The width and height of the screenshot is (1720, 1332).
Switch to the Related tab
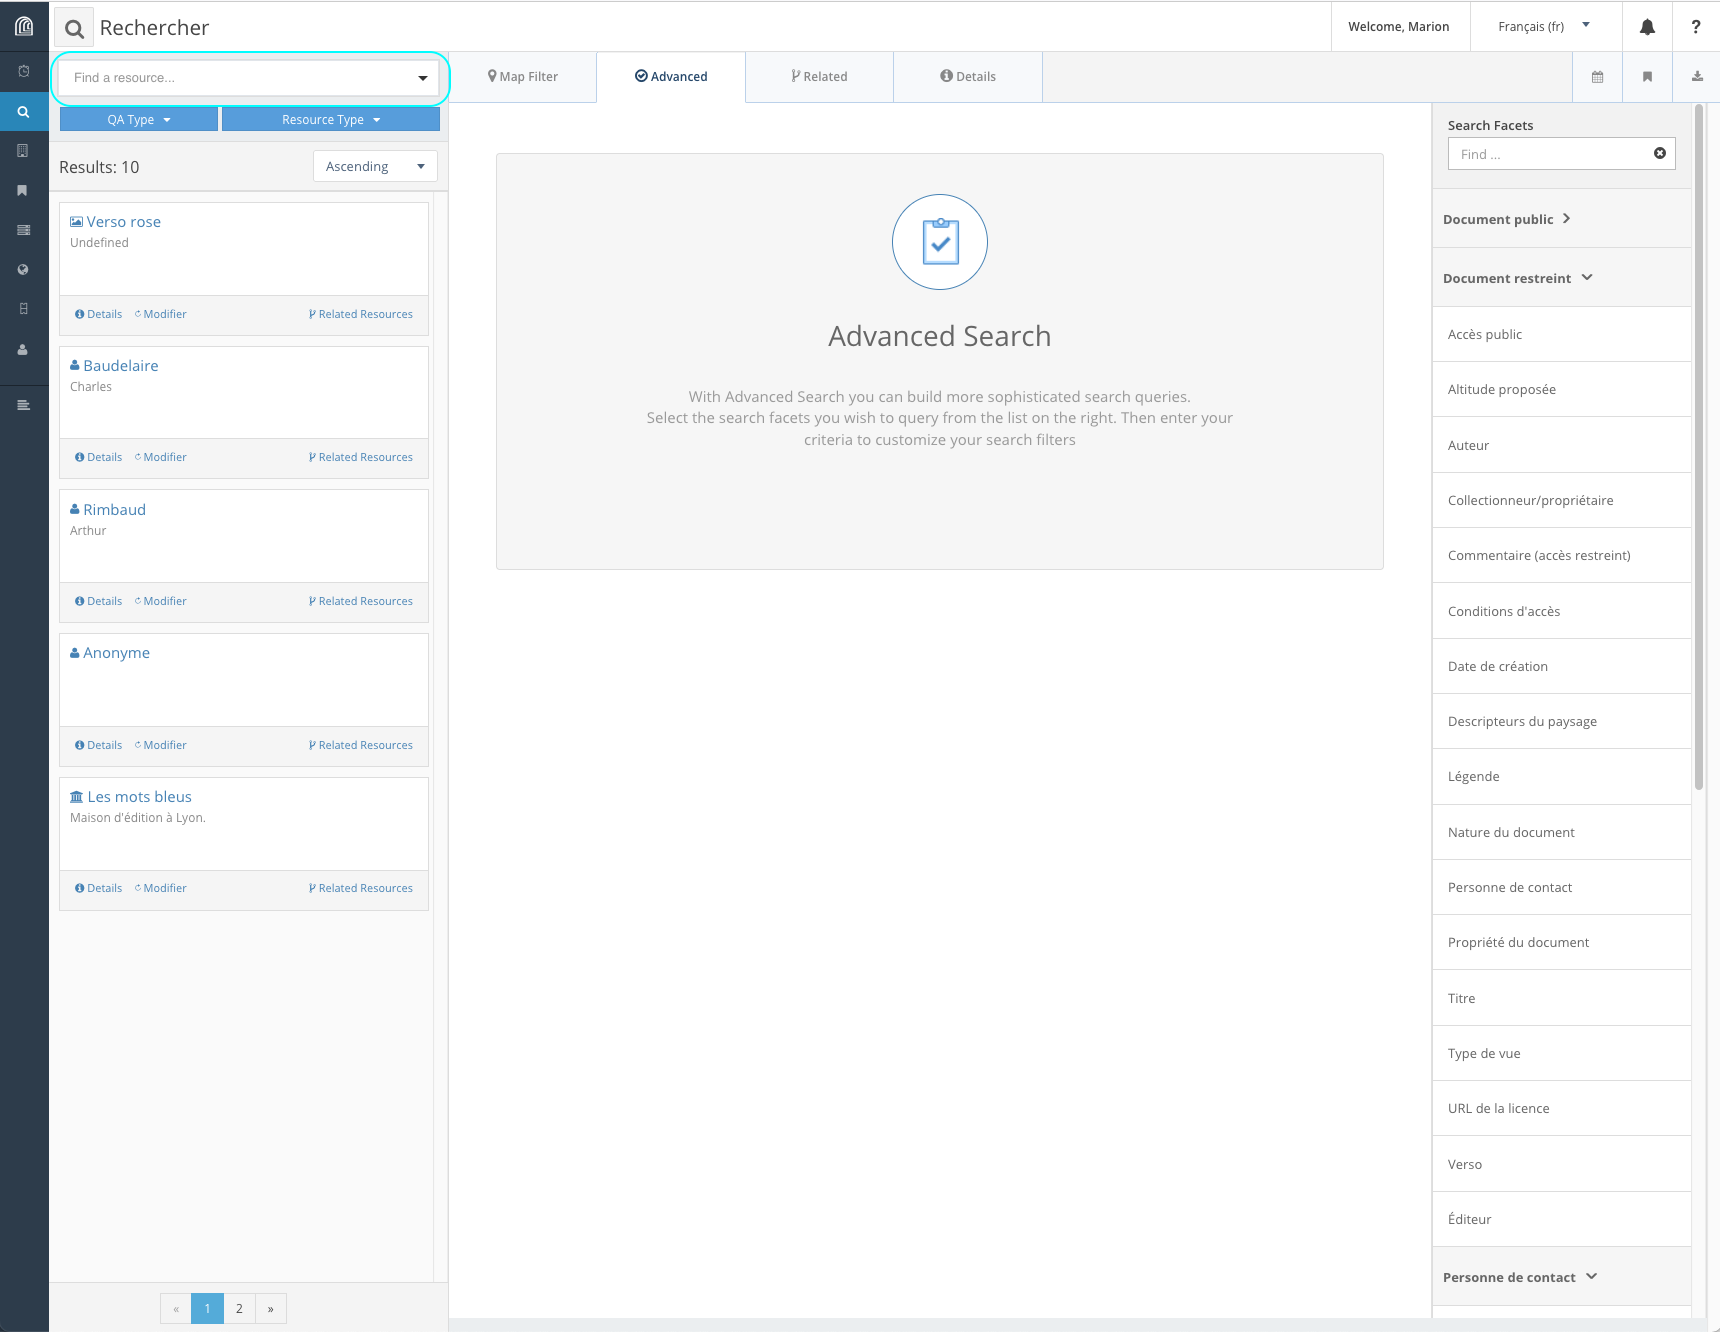point(819,77)
